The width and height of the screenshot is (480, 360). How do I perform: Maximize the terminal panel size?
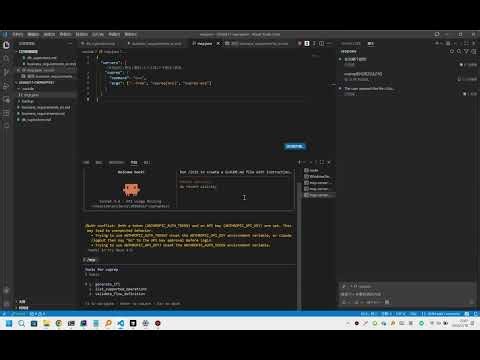tap(322, 162)
